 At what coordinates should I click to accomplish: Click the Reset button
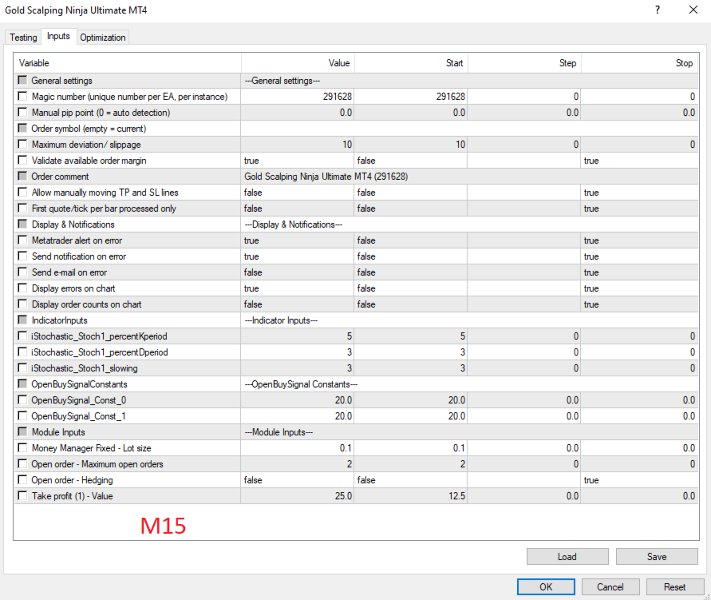pyautogui.click(x=675, y=587)
